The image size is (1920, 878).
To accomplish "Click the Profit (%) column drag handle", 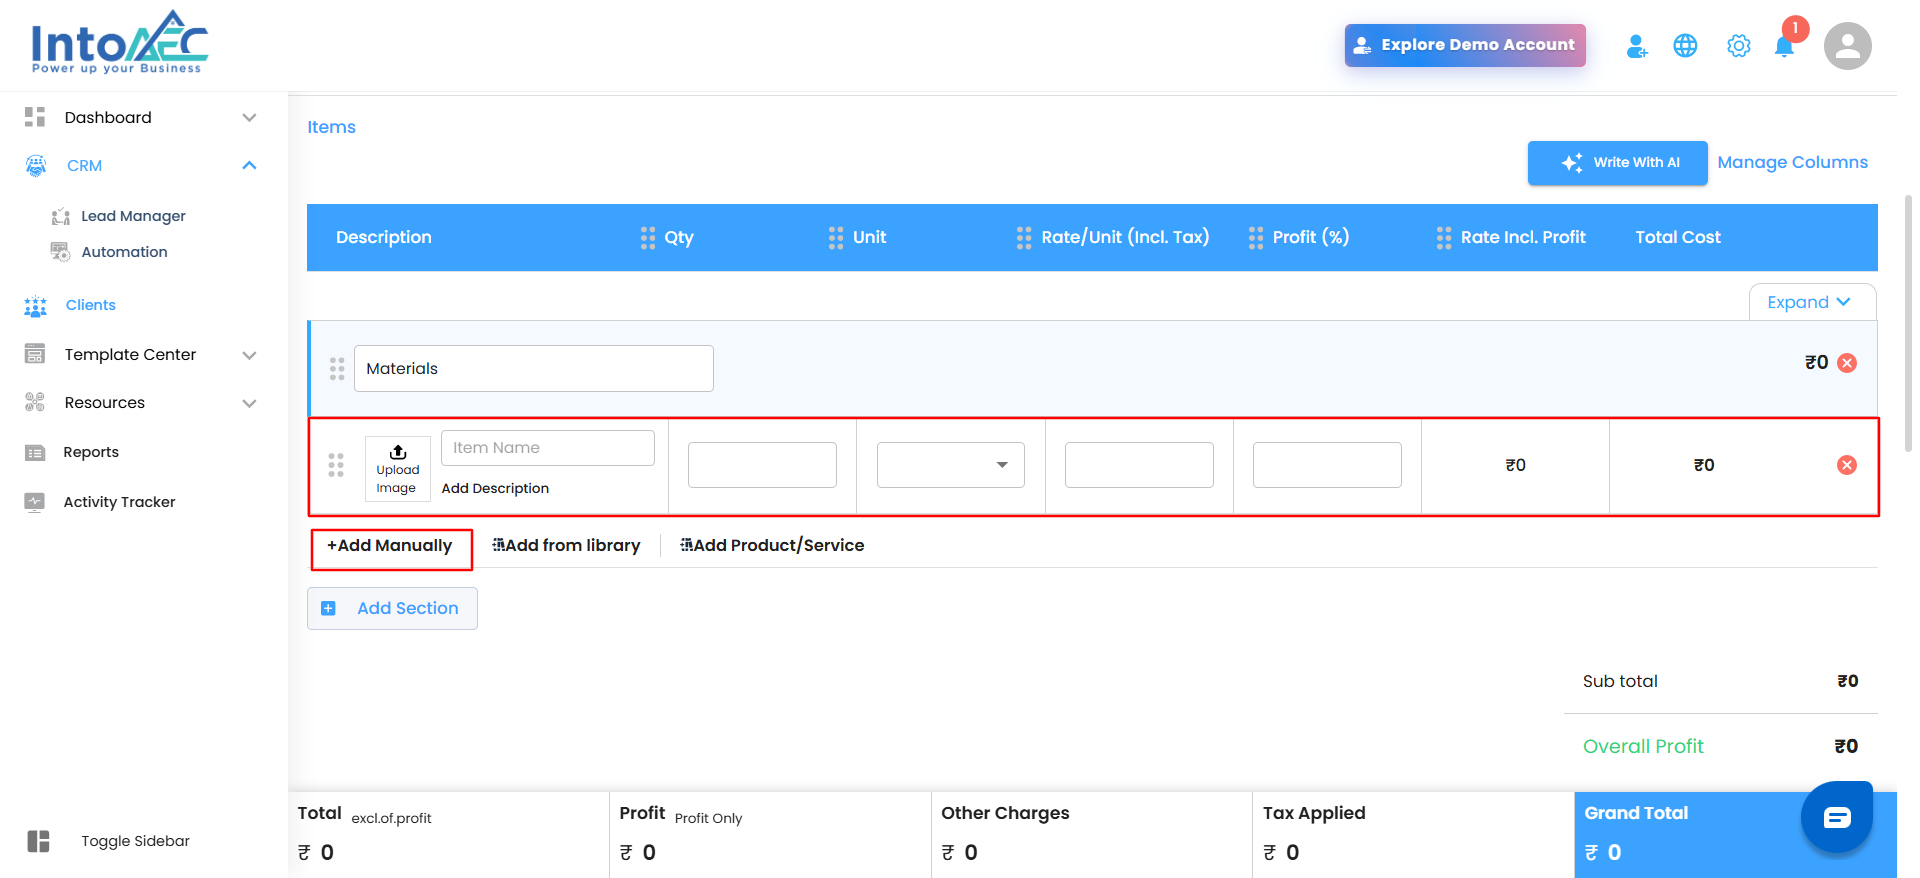I will 1256,237.
